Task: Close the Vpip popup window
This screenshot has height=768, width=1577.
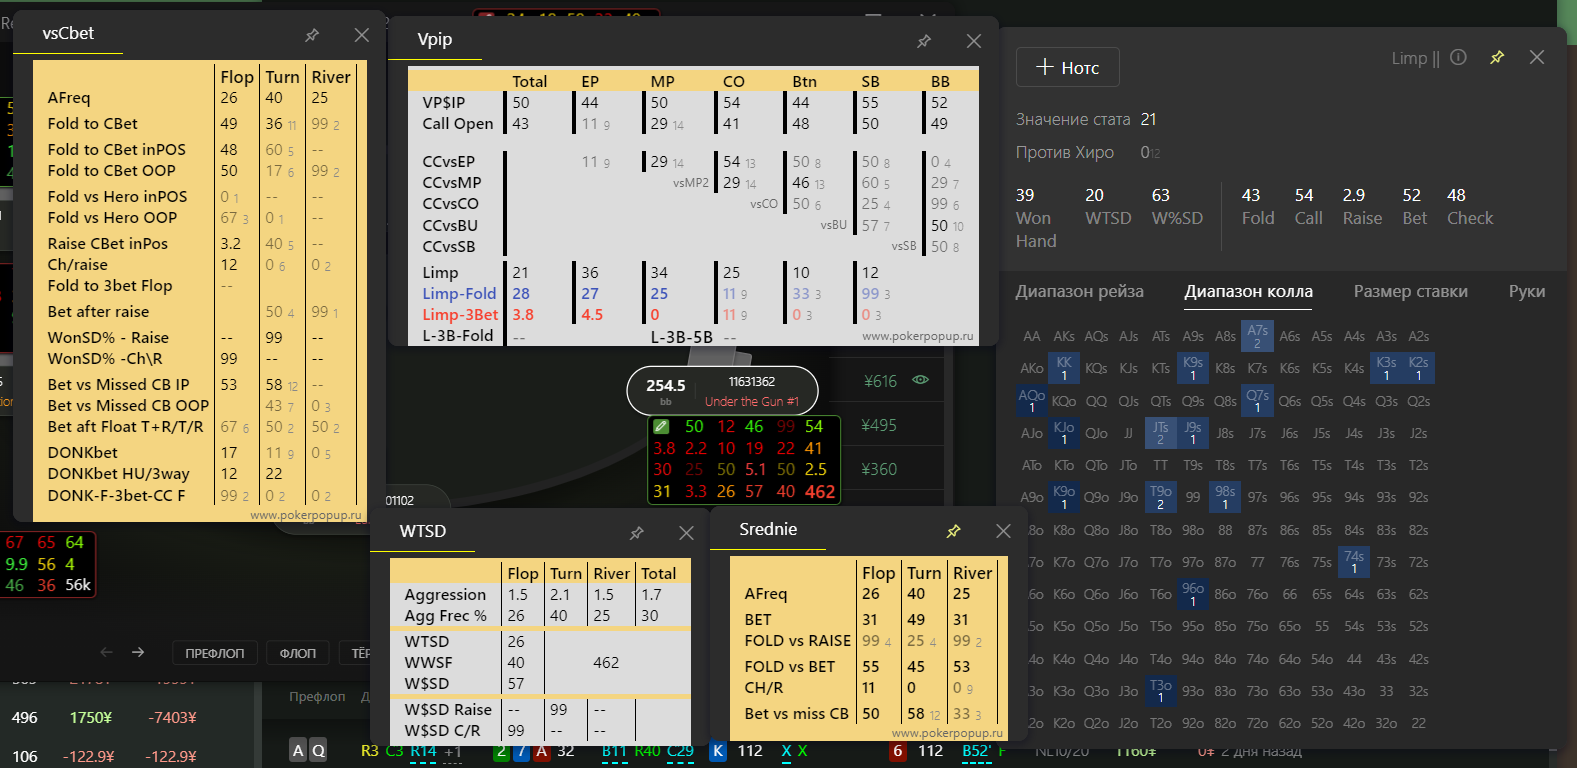Action: point(974,41)
